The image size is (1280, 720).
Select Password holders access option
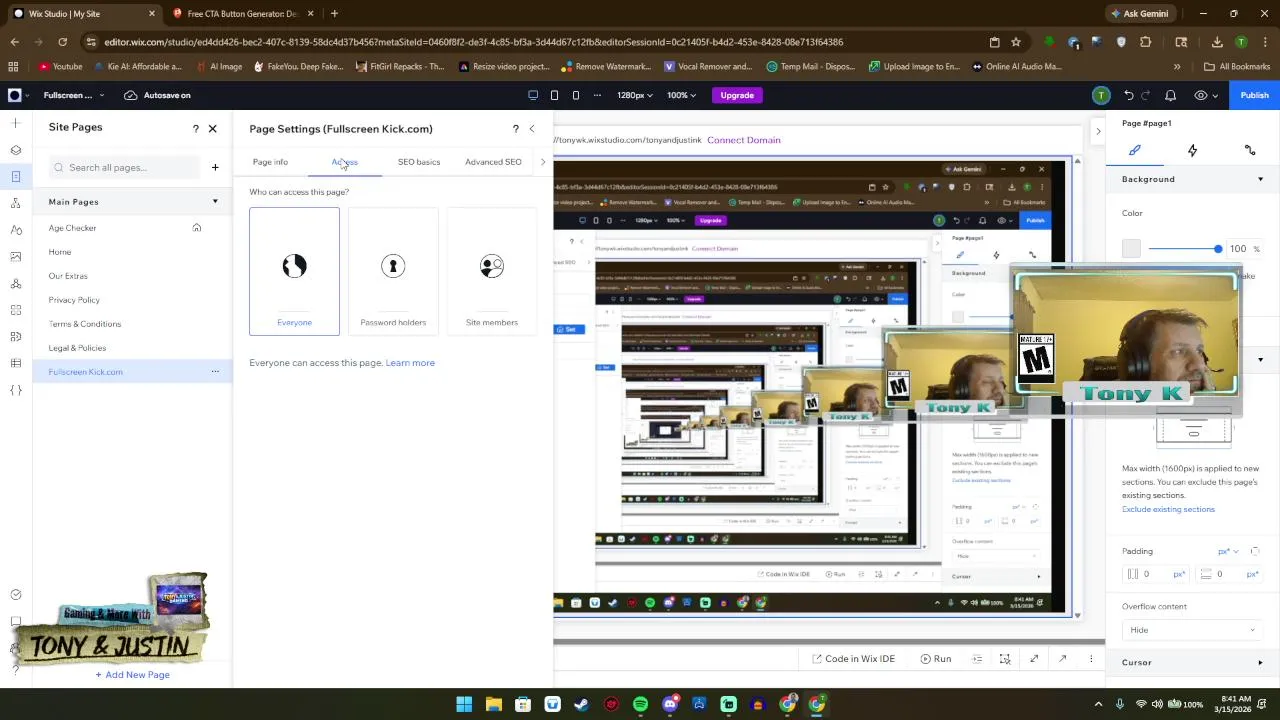pos(393,271)
